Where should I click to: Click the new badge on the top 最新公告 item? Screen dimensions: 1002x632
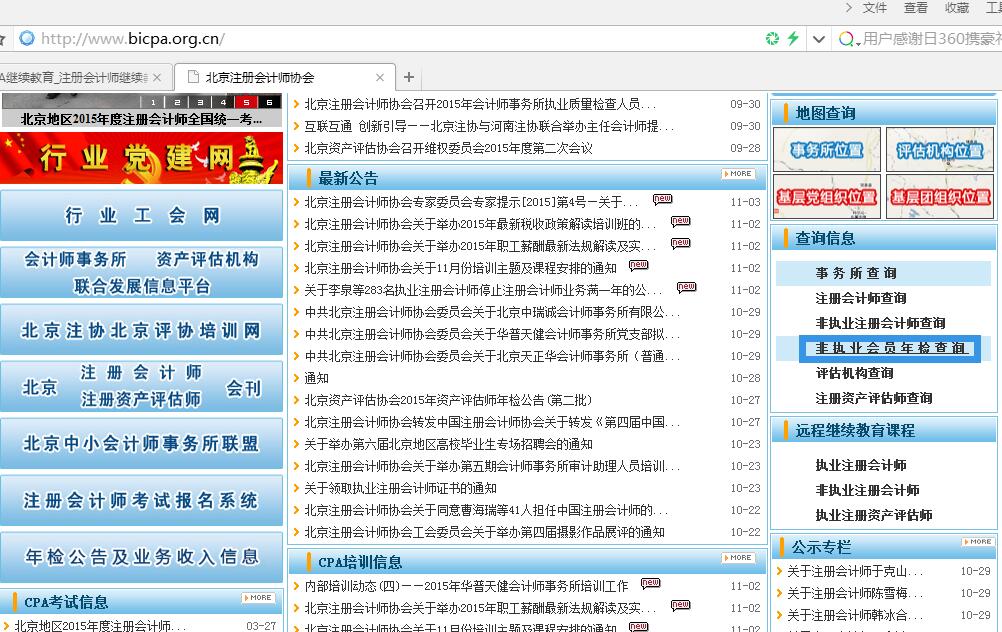pos(662,199)
